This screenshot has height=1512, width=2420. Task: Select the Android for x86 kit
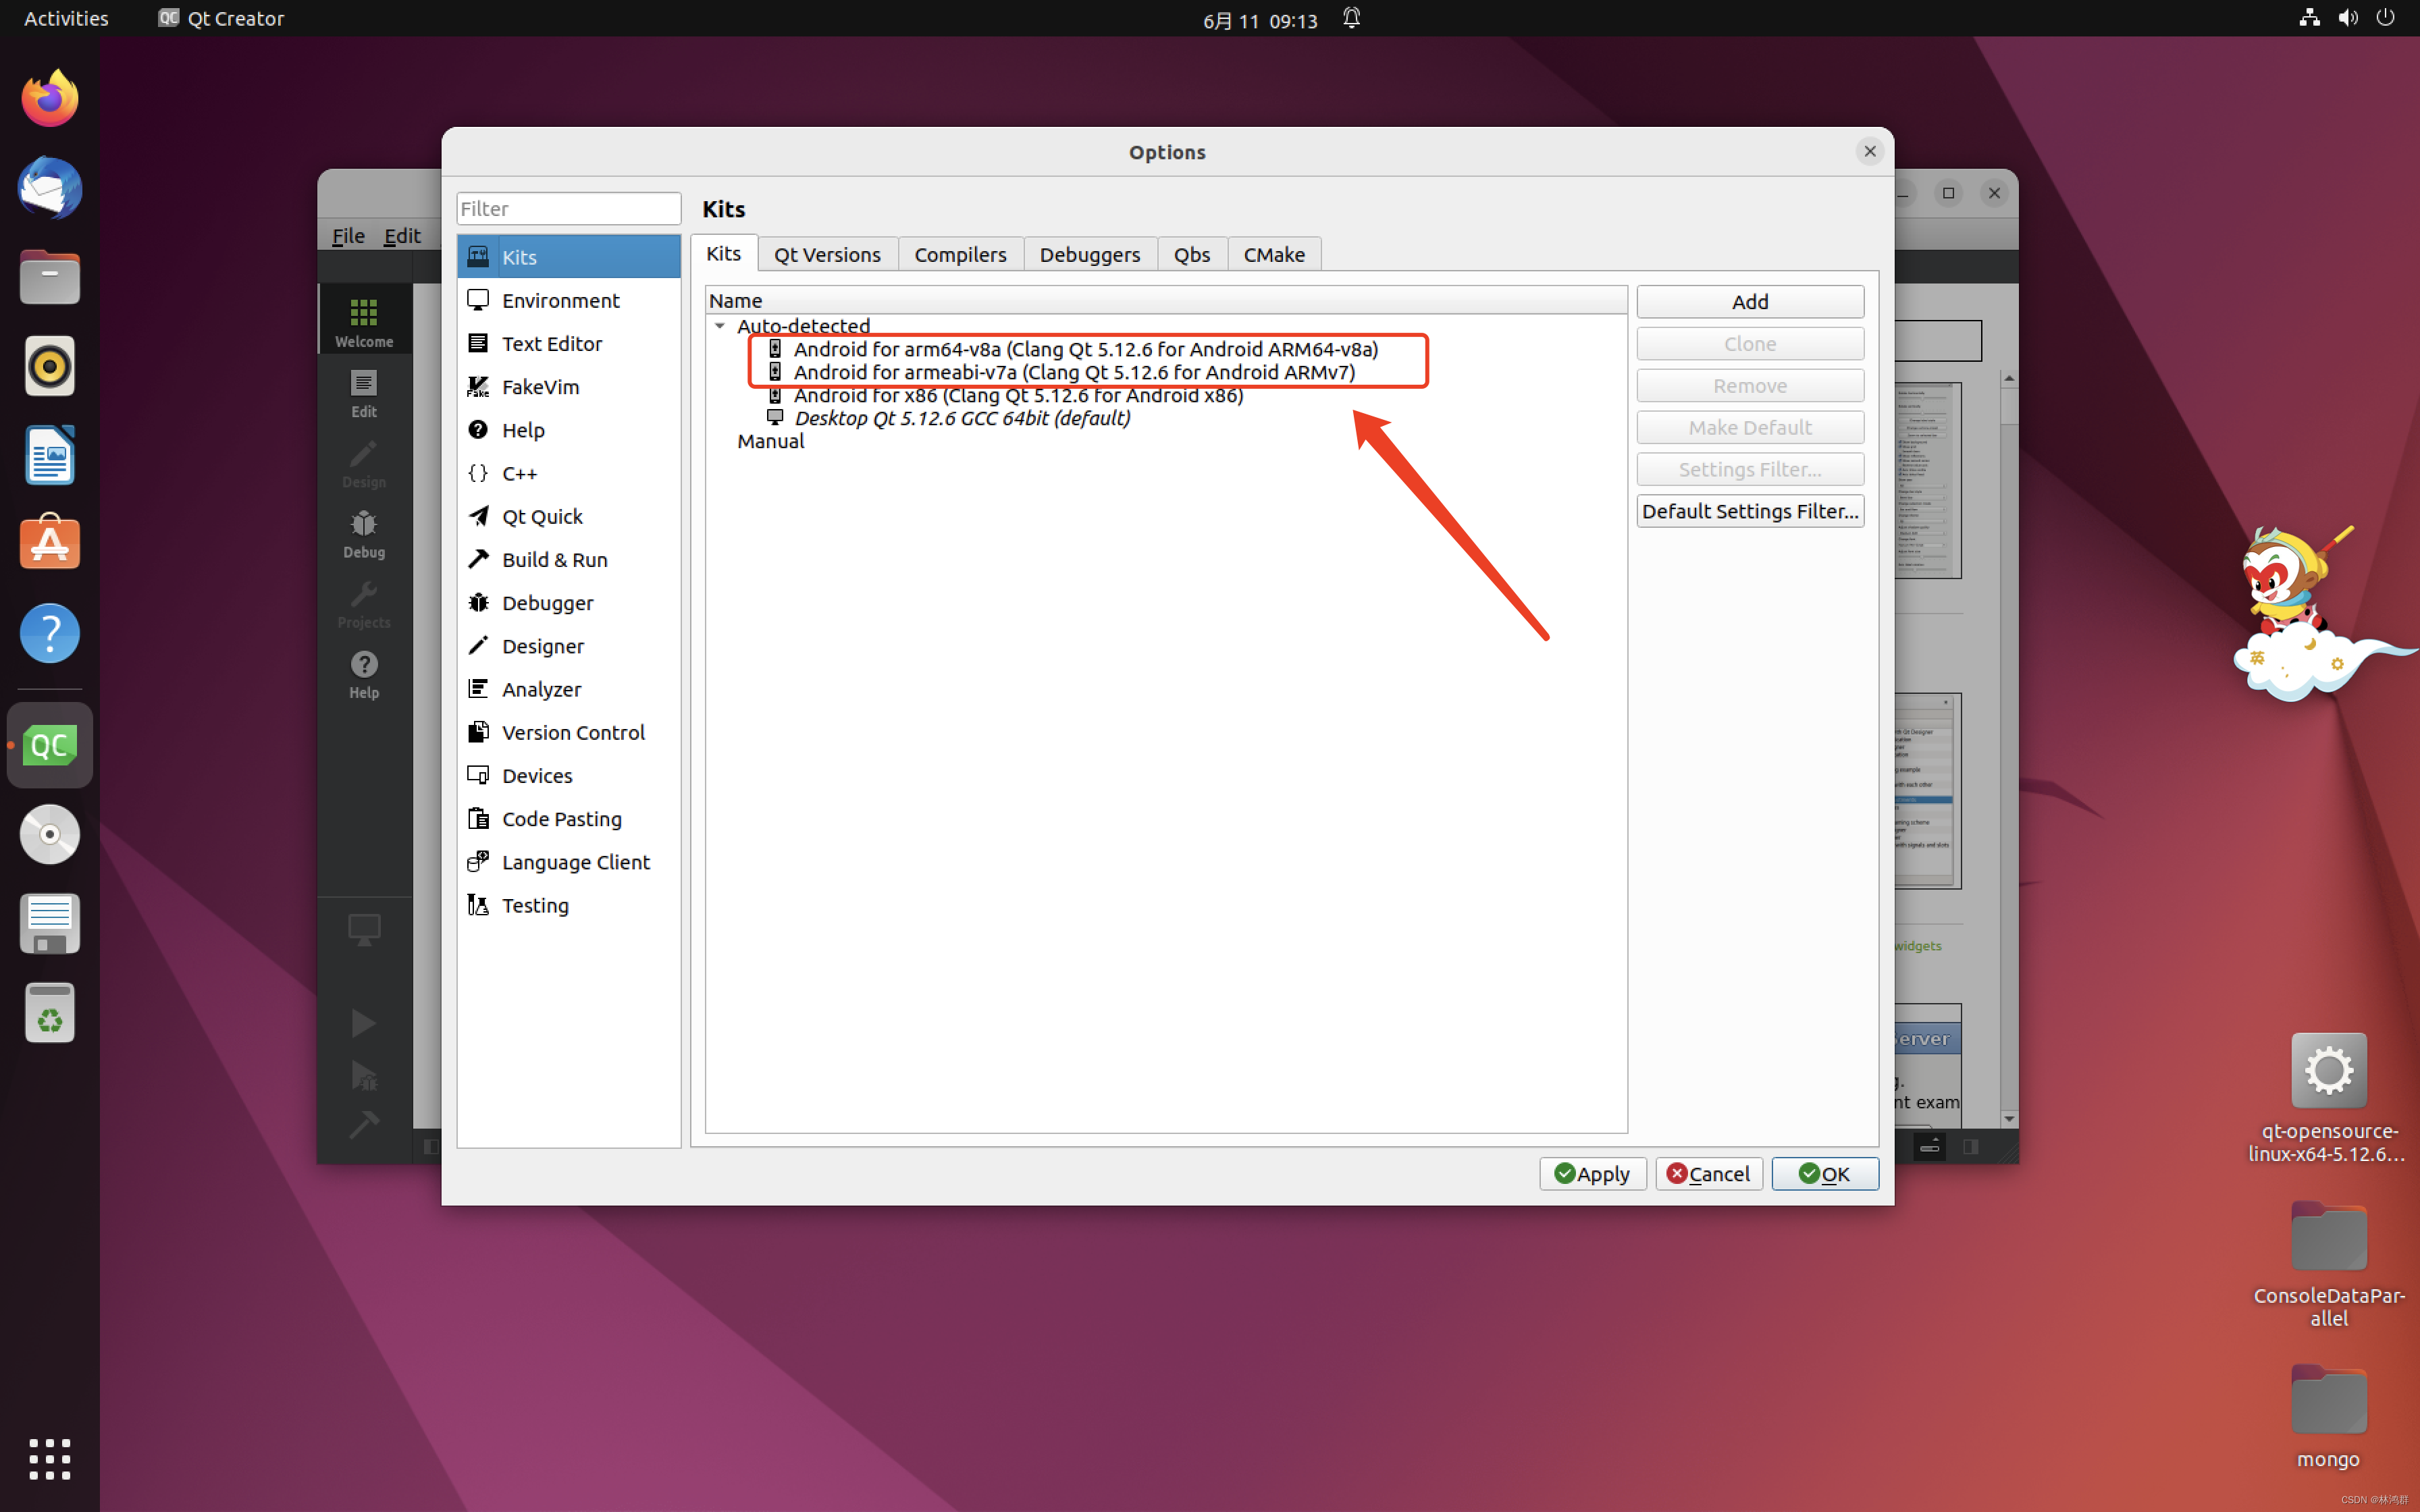[1017, 396]
